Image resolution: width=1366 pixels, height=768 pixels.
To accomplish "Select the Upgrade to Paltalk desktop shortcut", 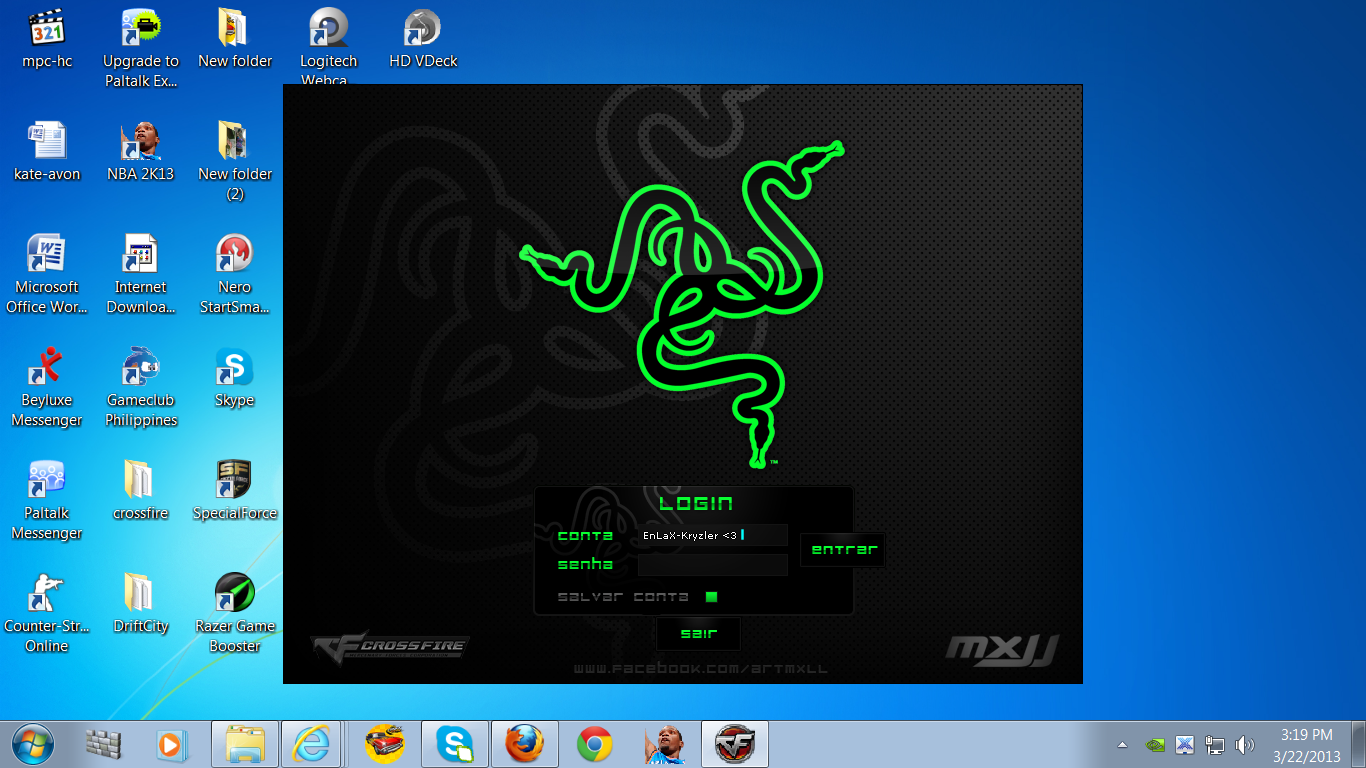I will (x=141, y=48).
